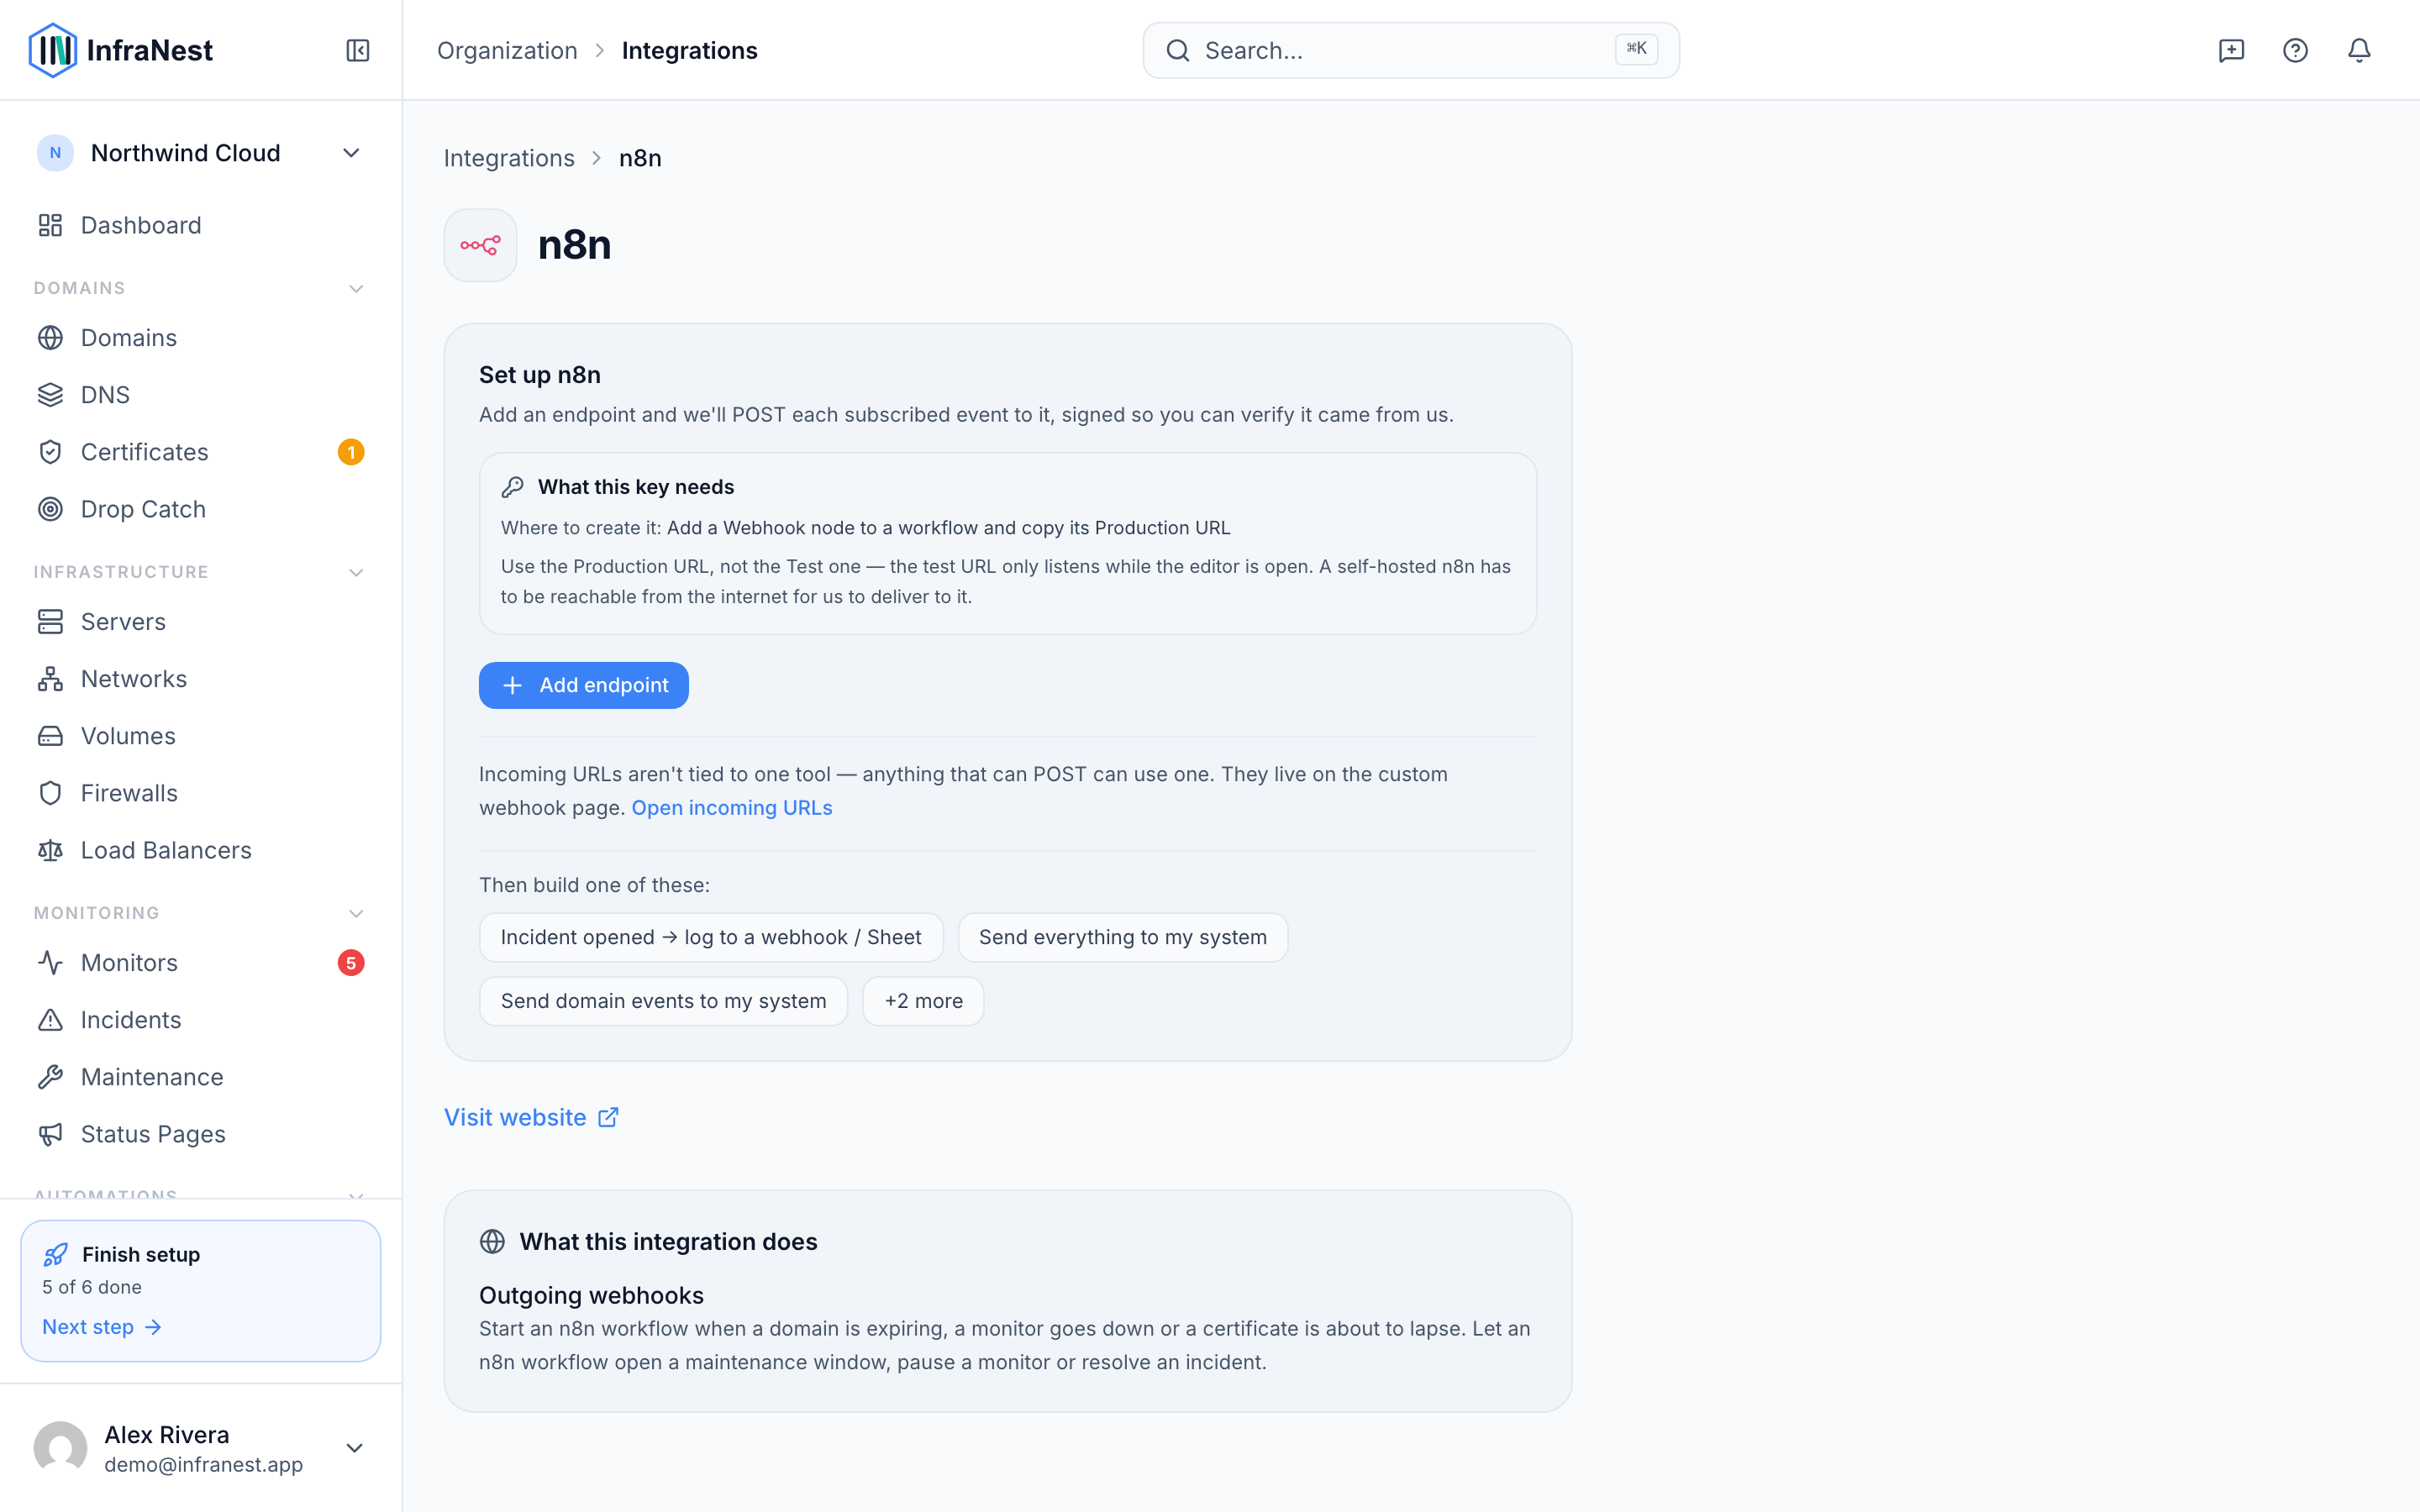Click the Certificates shield icon

[50, 452]
